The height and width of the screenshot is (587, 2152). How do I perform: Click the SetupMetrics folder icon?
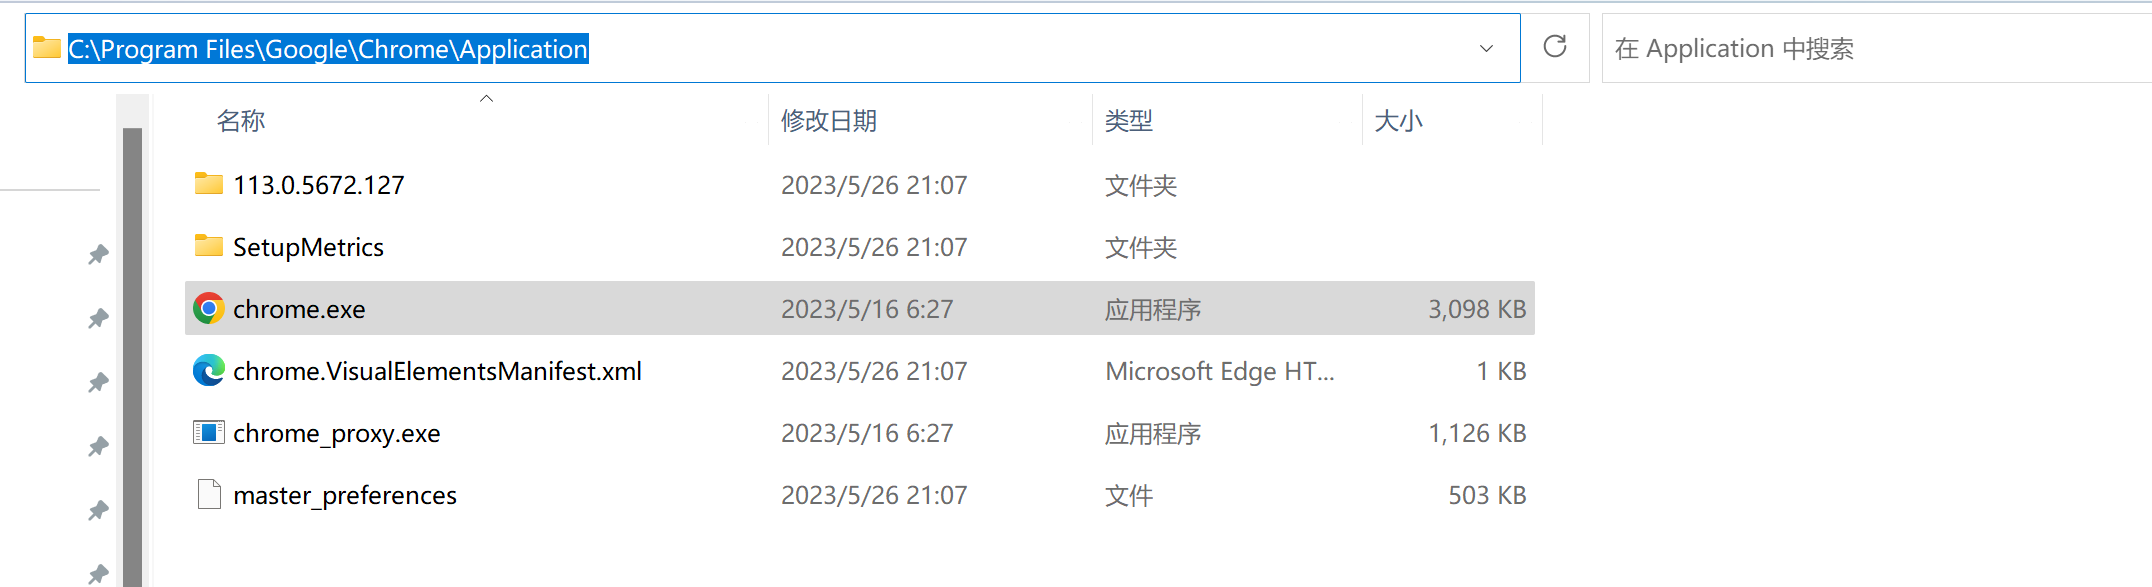(x=207, y=246)
